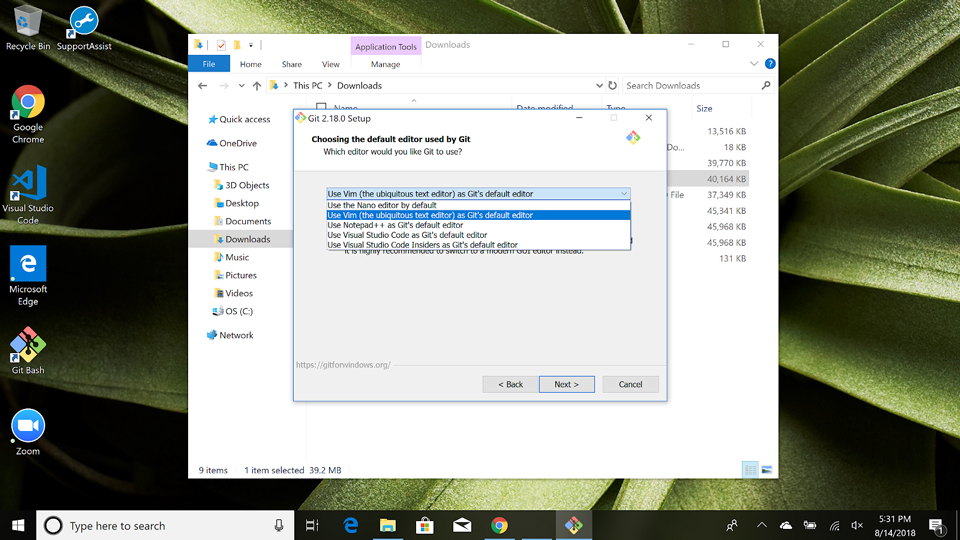Open the Zoom desktop shortcut

tap(28, 432)
